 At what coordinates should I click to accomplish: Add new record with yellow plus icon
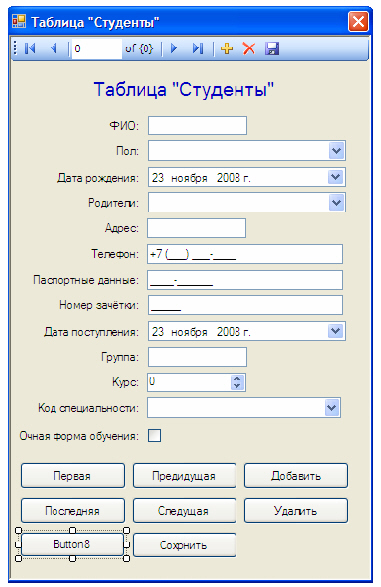tap(227, 49)
